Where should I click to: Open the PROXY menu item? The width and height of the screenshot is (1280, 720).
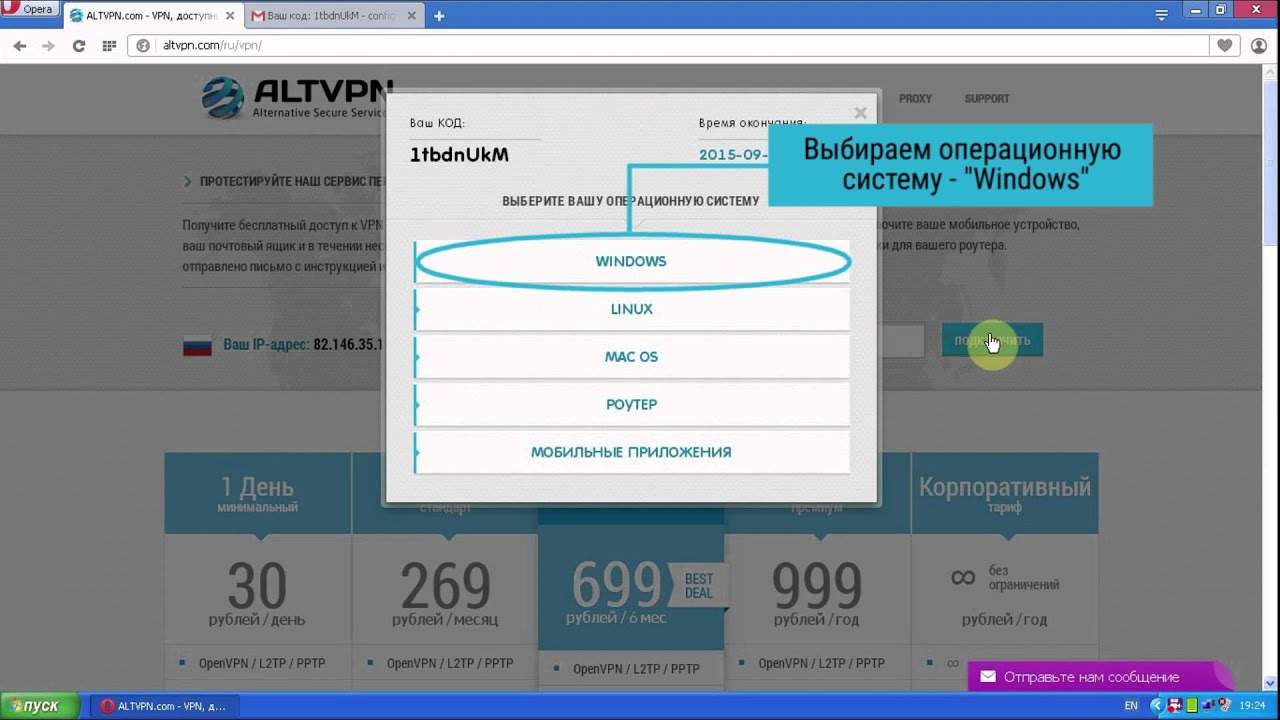915,99
